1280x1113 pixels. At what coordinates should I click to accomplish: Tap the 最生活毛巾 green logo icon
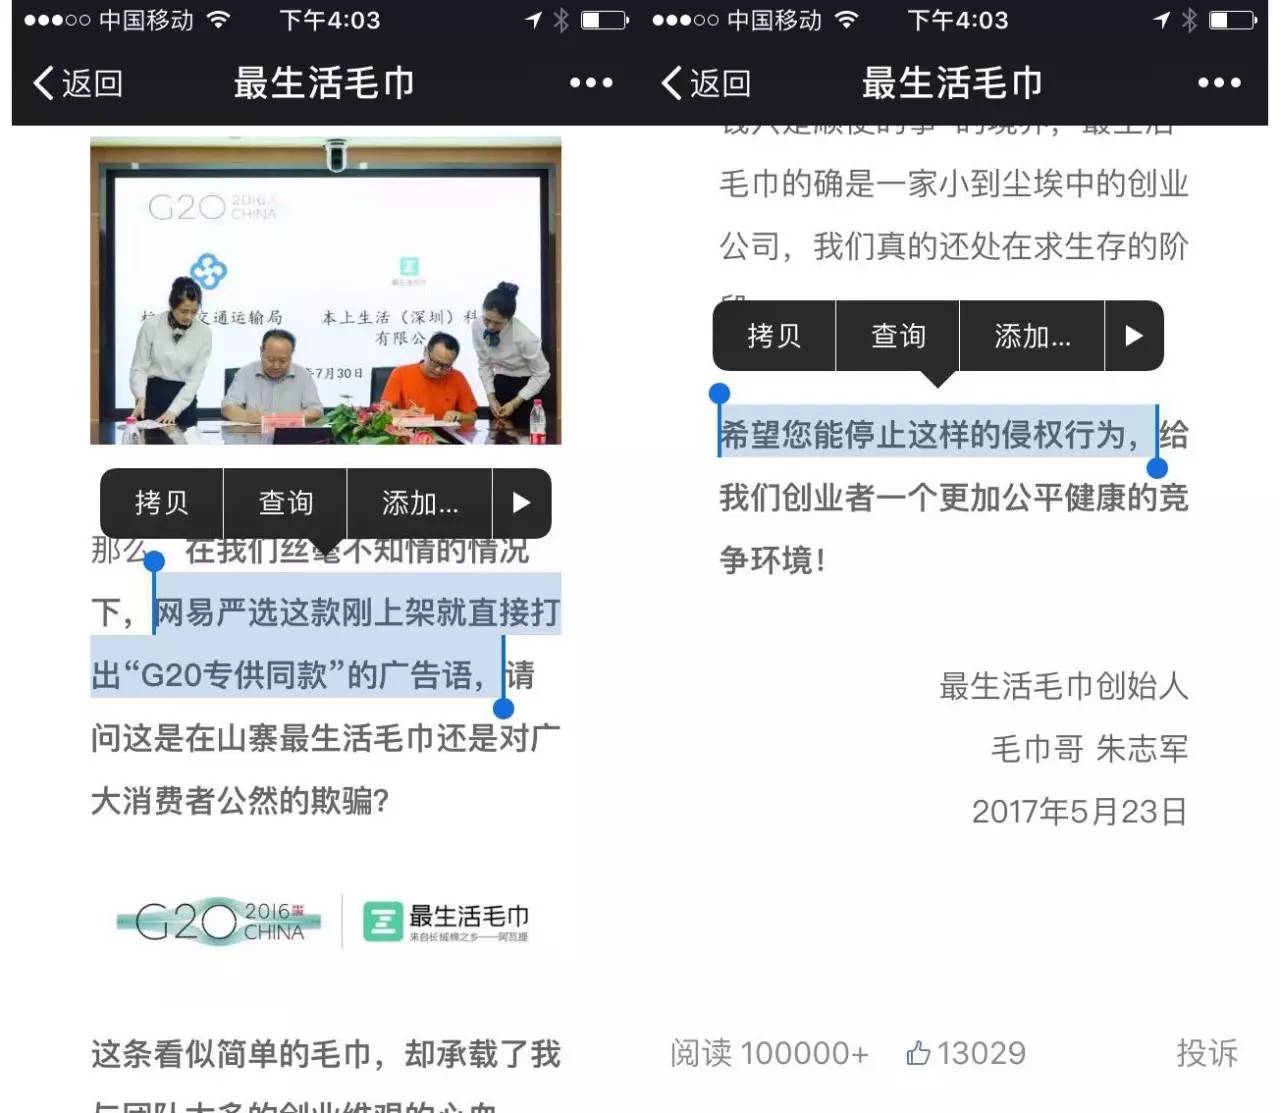[x=382, y=921]
